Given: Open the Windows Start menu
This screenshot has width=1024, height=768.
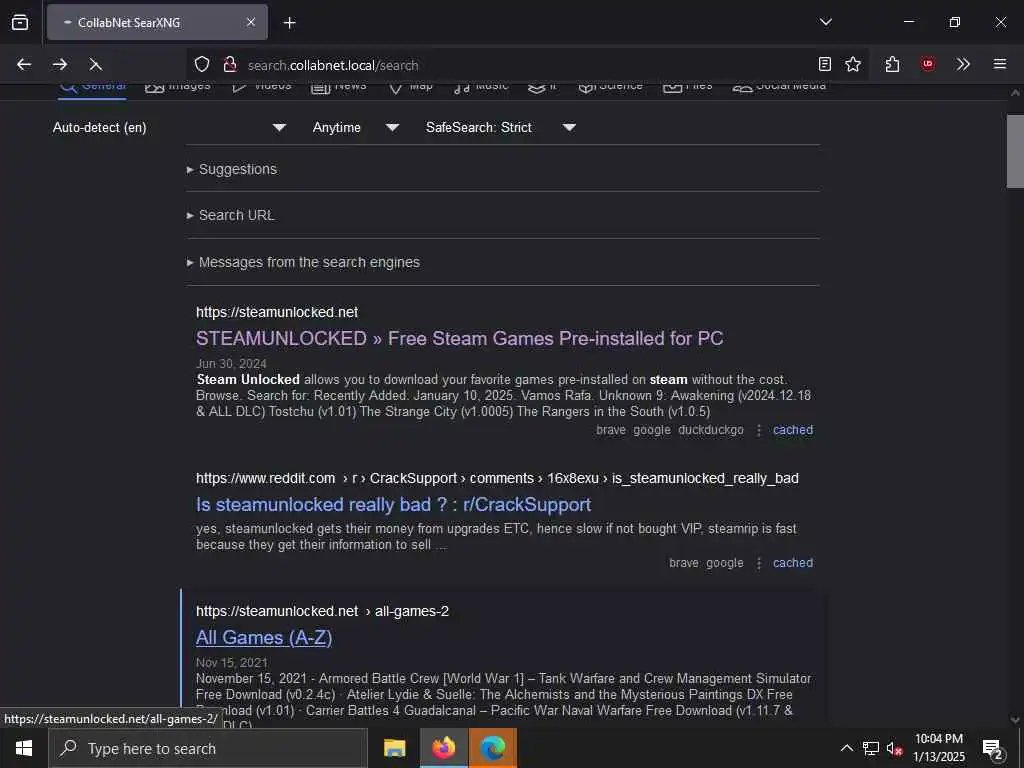Looking at the screenshot, I should coord(24,748).
